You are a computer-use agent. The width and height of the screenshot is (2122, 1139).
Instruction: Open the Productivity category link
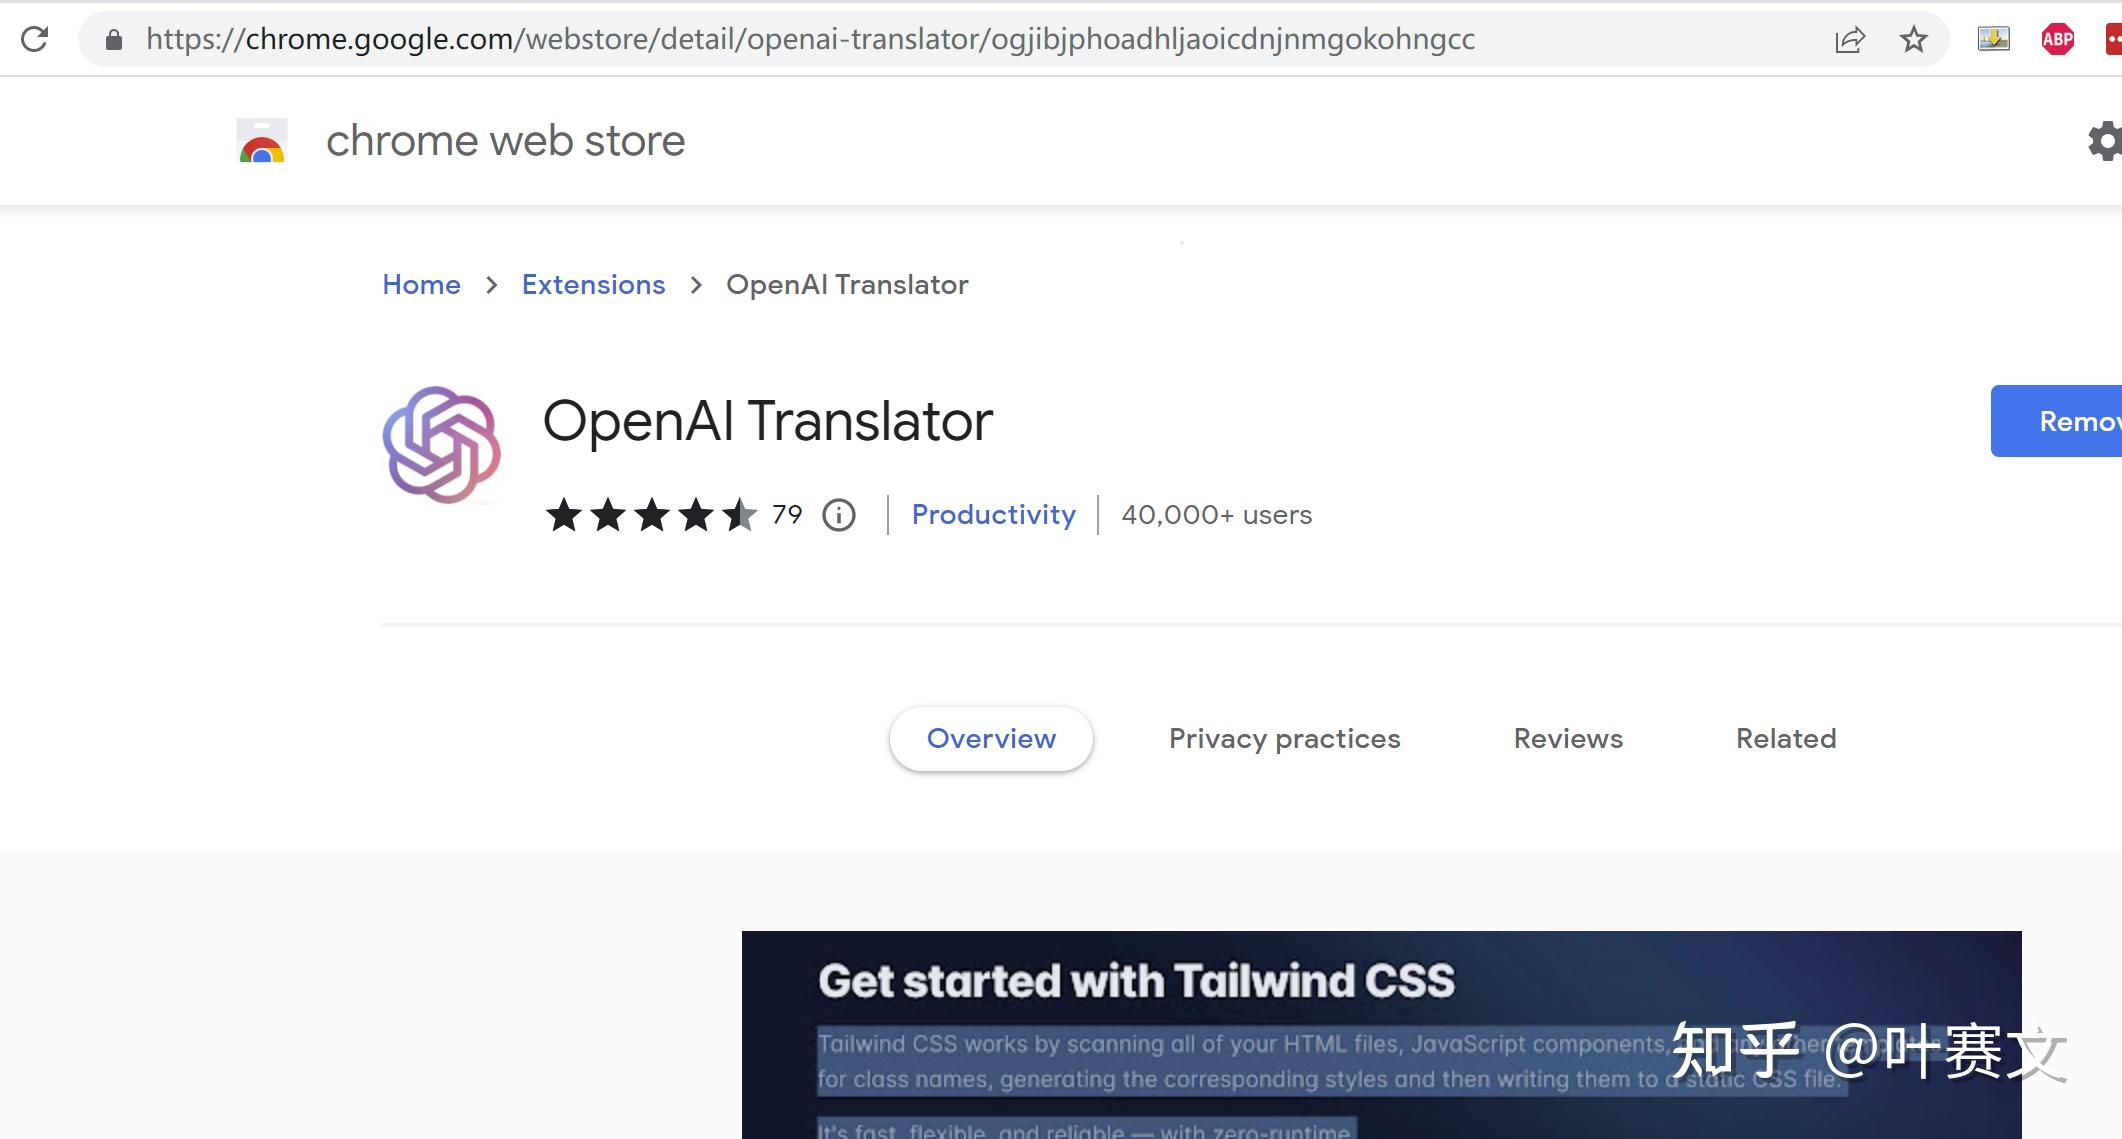(x=993, y=515)
